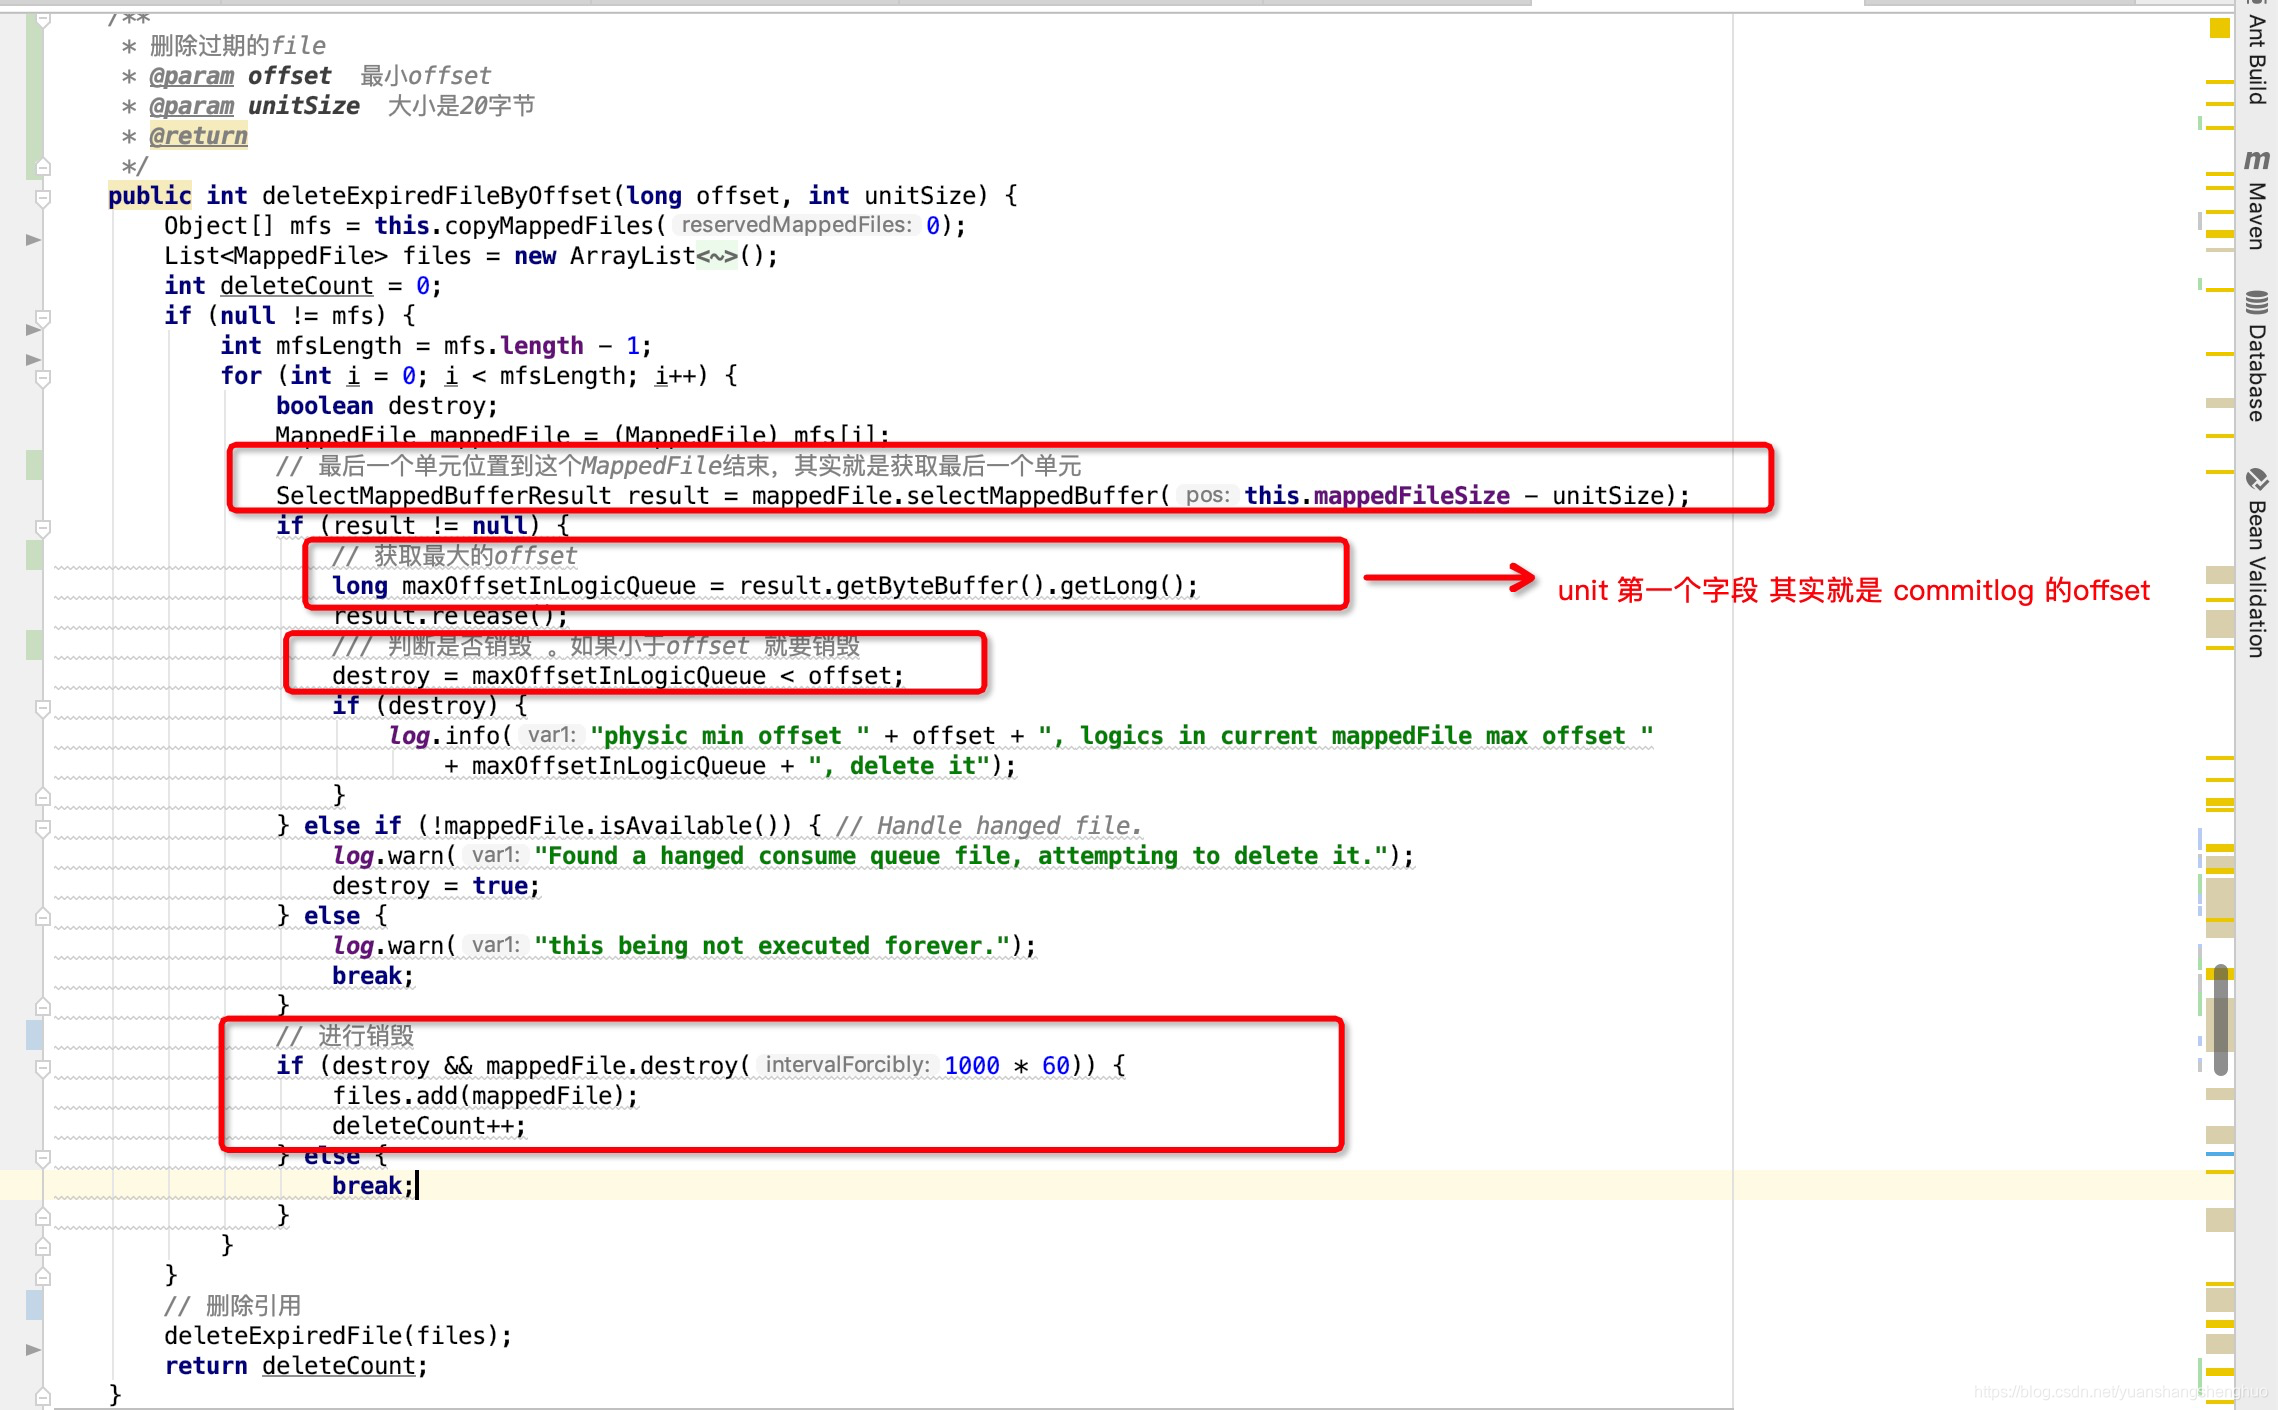Open the Bean Validation tool window
This screenshot has width=2278, height=1410.
coord(2256,579)
